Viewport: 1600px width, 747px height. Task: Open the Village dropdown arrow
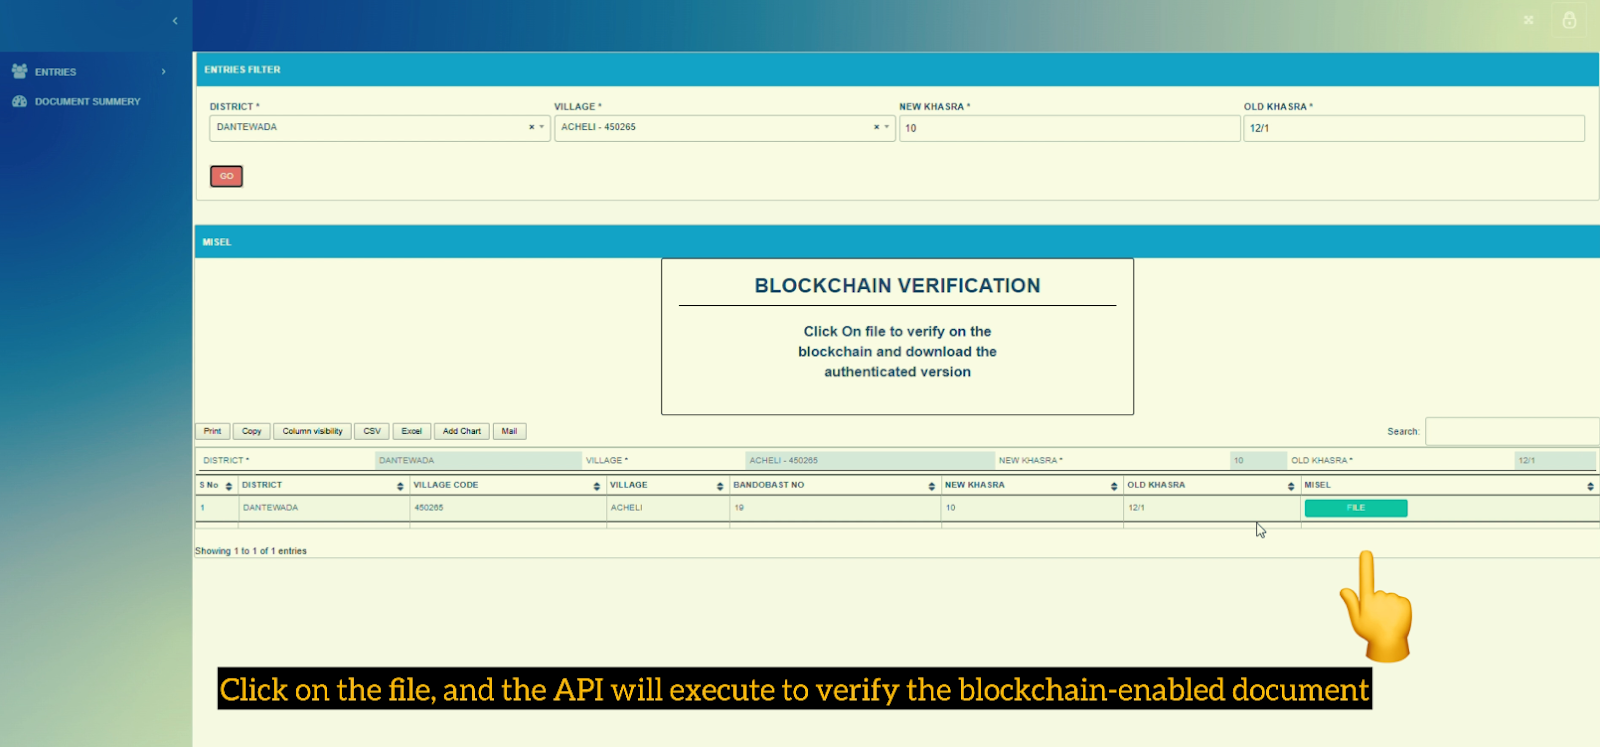(x=887, y=128)
